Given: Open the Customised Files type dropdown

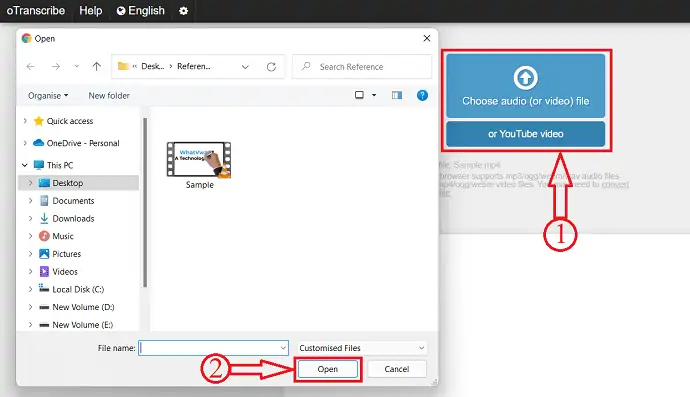Looking at the screenshot, I should point(362,348).
